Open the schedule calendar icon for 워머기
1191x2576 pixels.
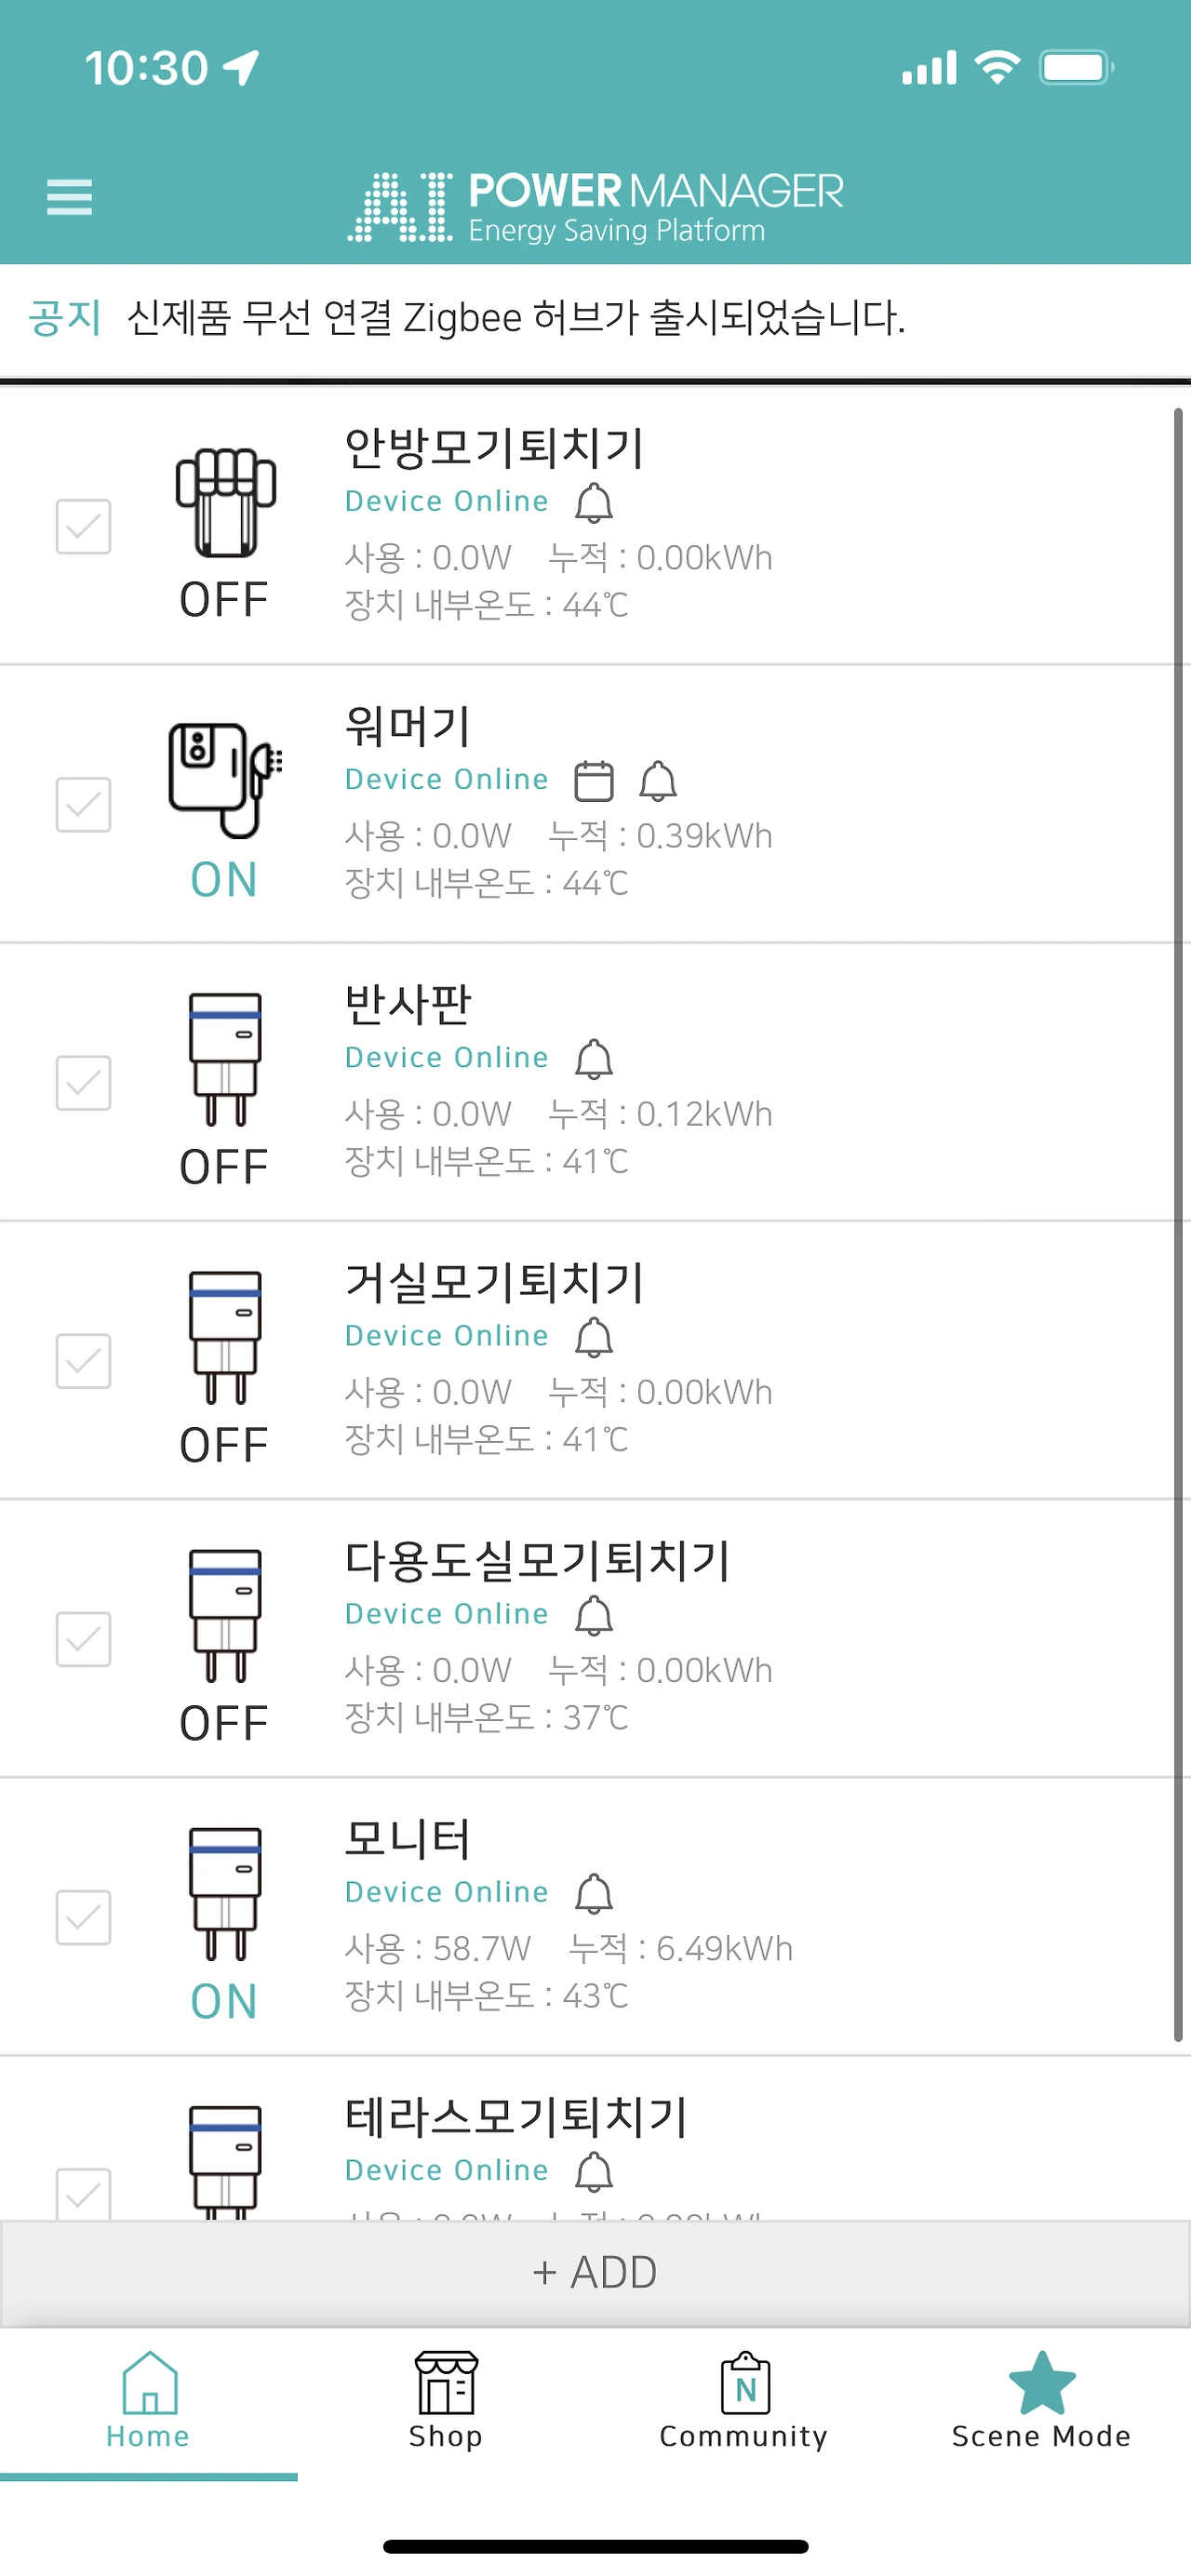click(x=593, y=781)
